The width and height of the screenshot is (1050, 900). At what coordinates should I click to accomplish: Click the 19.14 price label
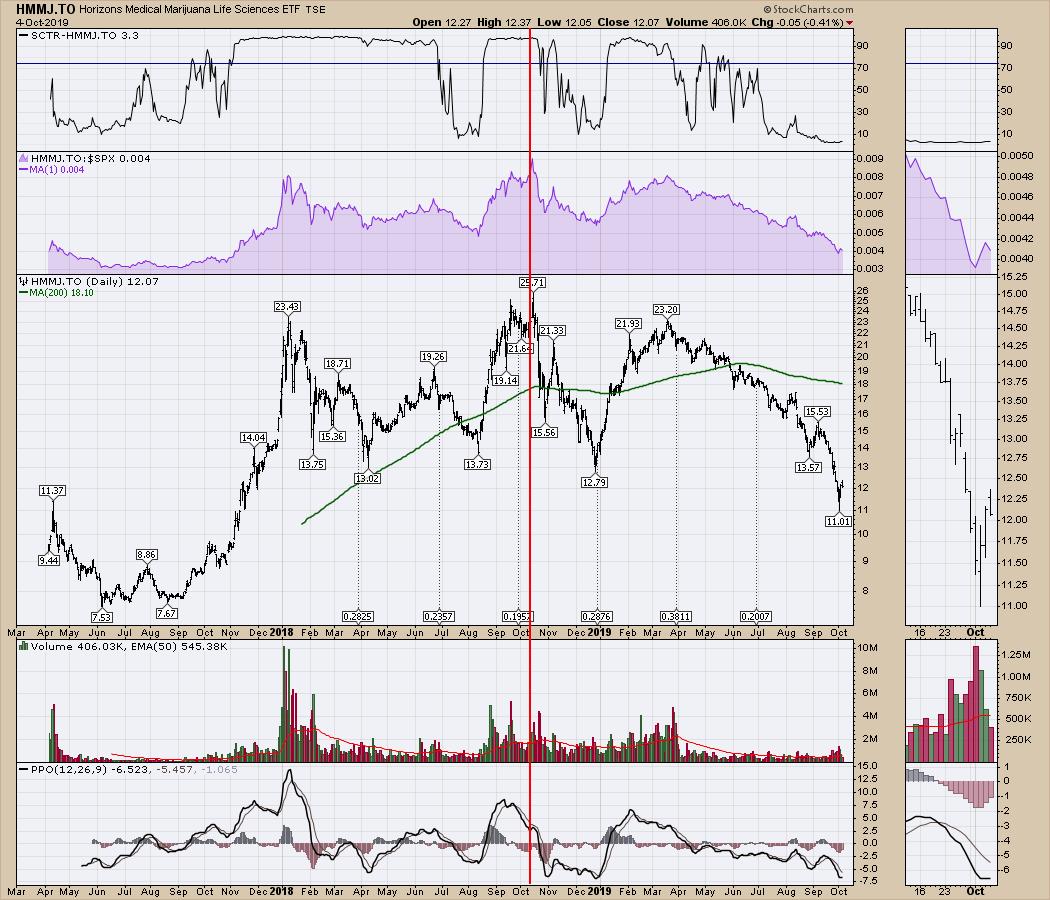505,380
